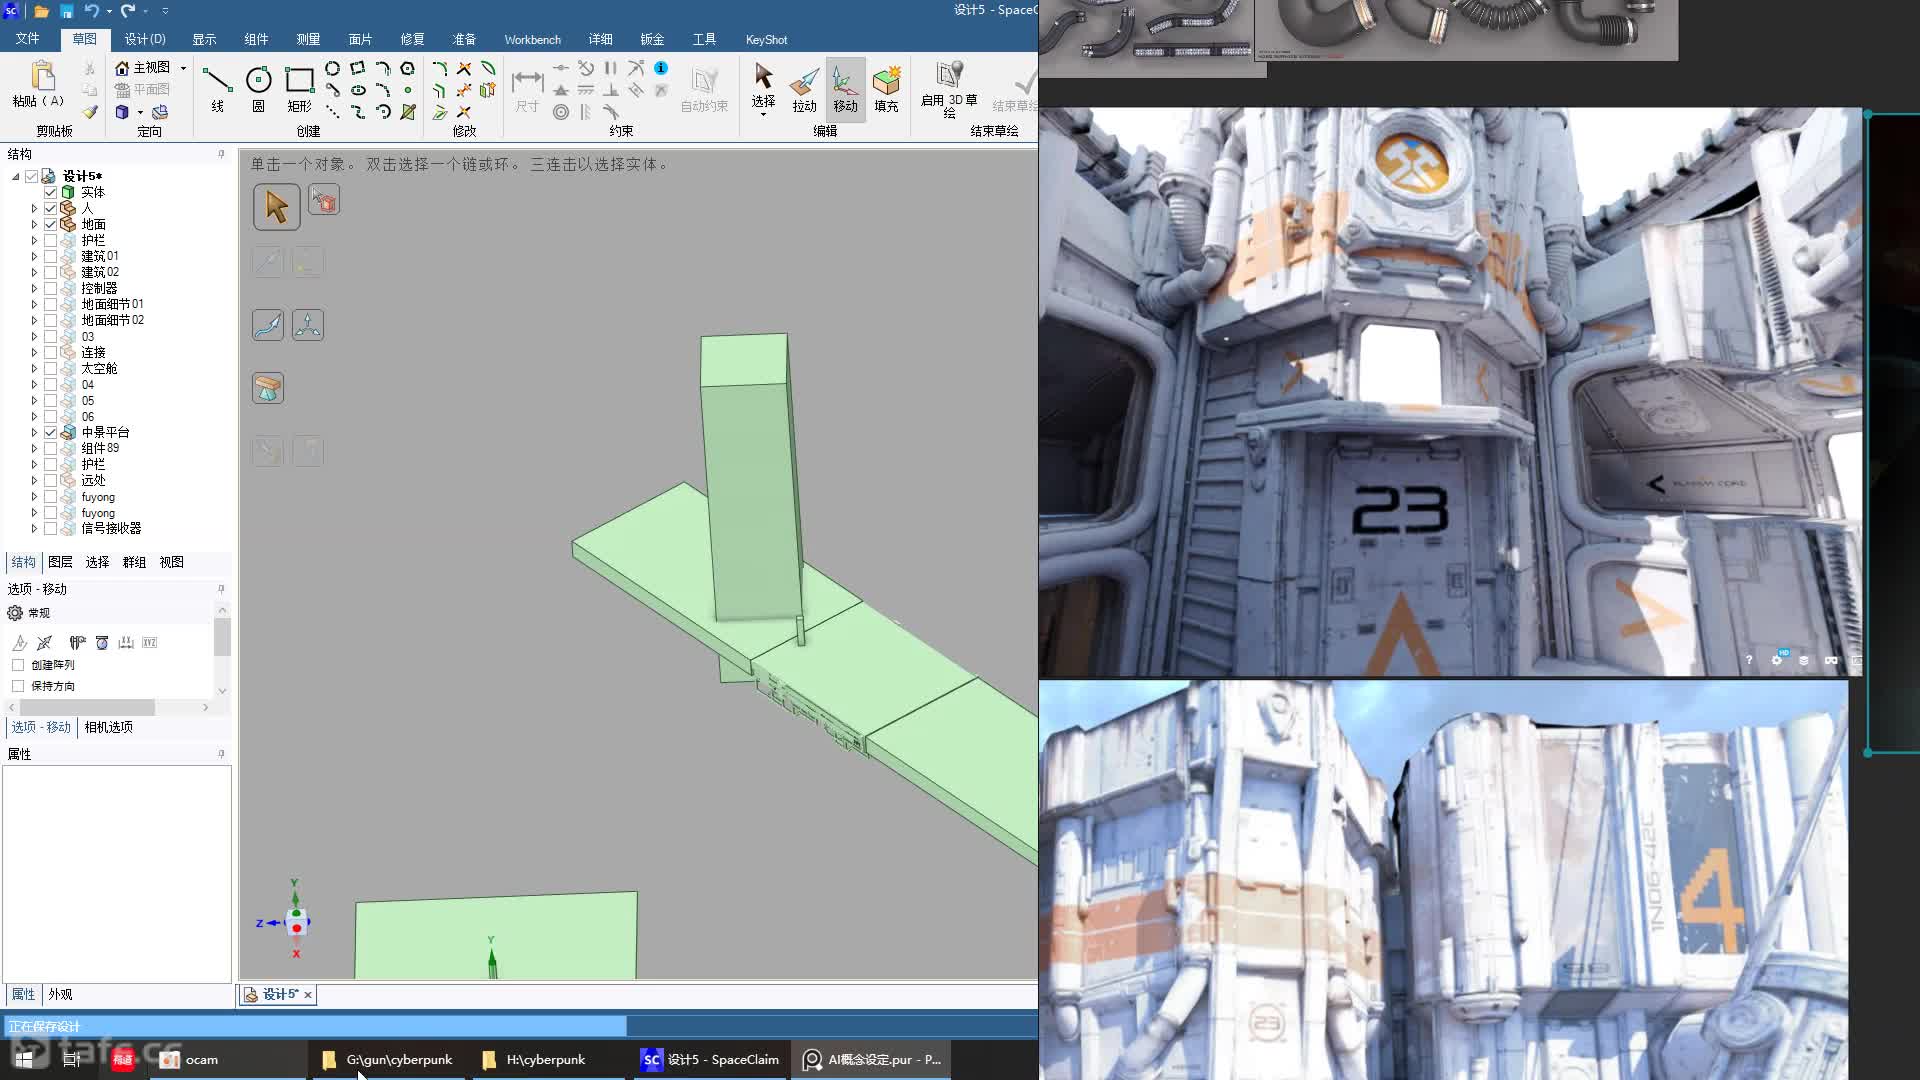
Task: Switch to the 相机选项 tab
Action: pyautogui.click(x=108, y=727)
